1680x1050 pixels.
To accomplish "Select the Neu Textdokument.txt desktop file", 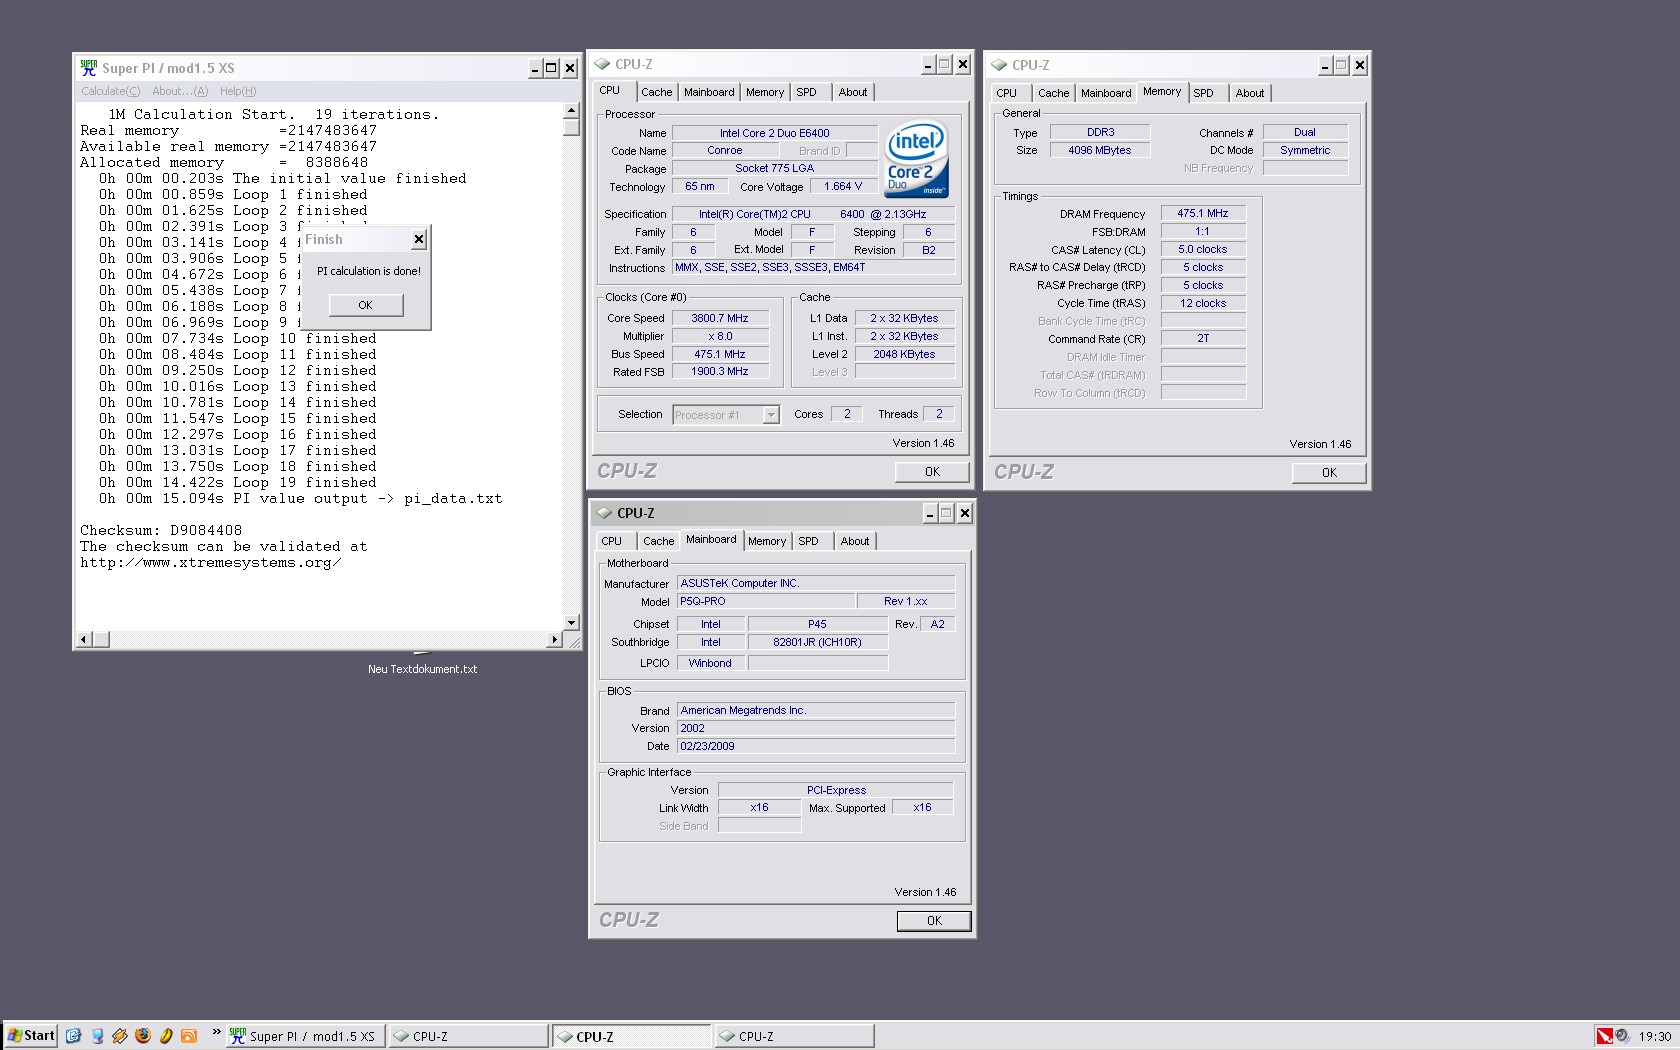I will point(422,669).
